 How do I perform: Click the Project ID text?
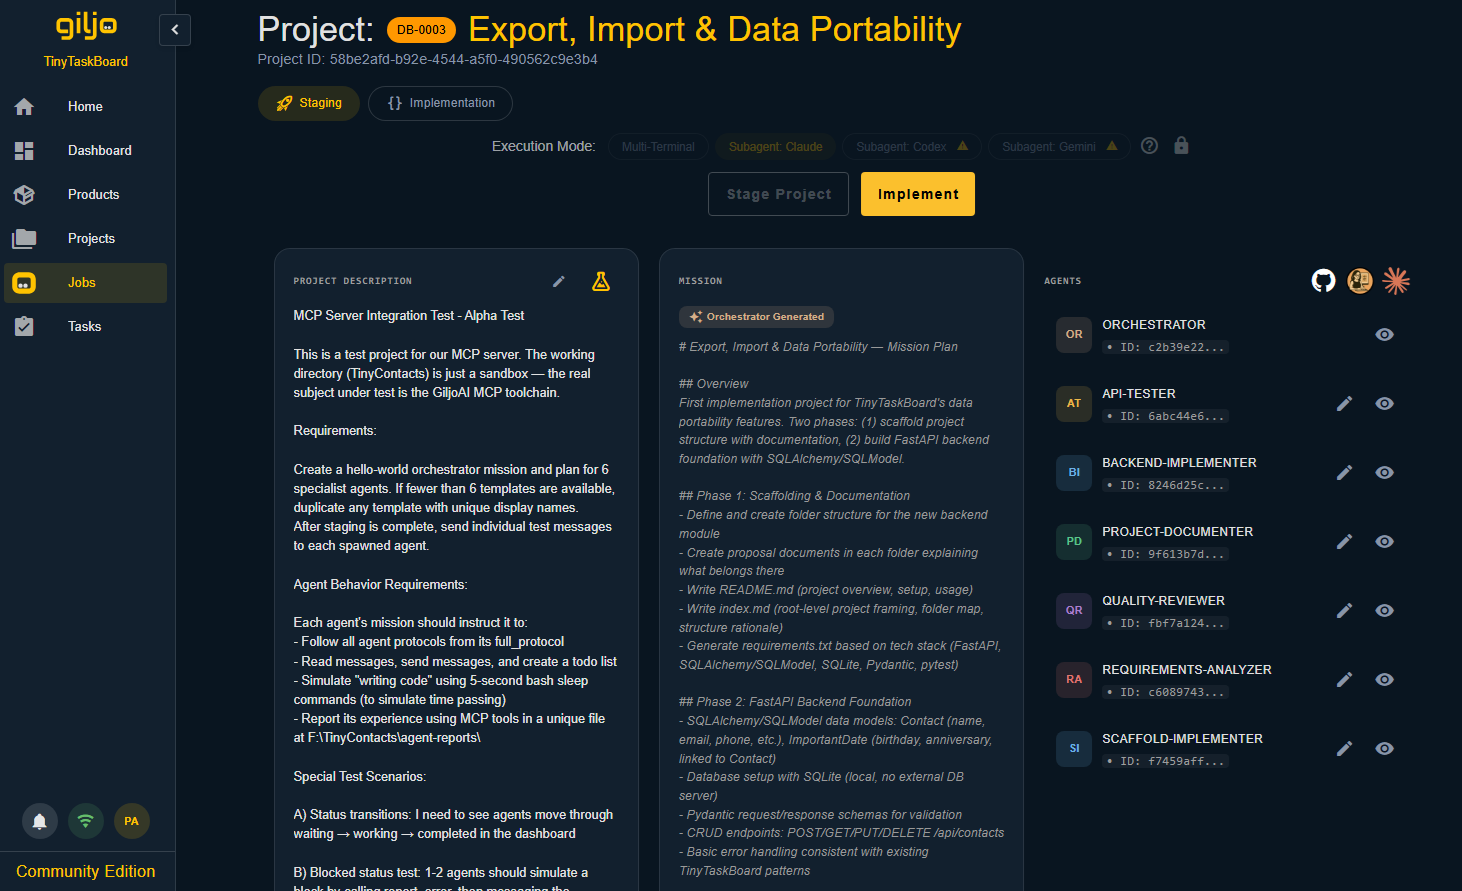pos(427,60)
